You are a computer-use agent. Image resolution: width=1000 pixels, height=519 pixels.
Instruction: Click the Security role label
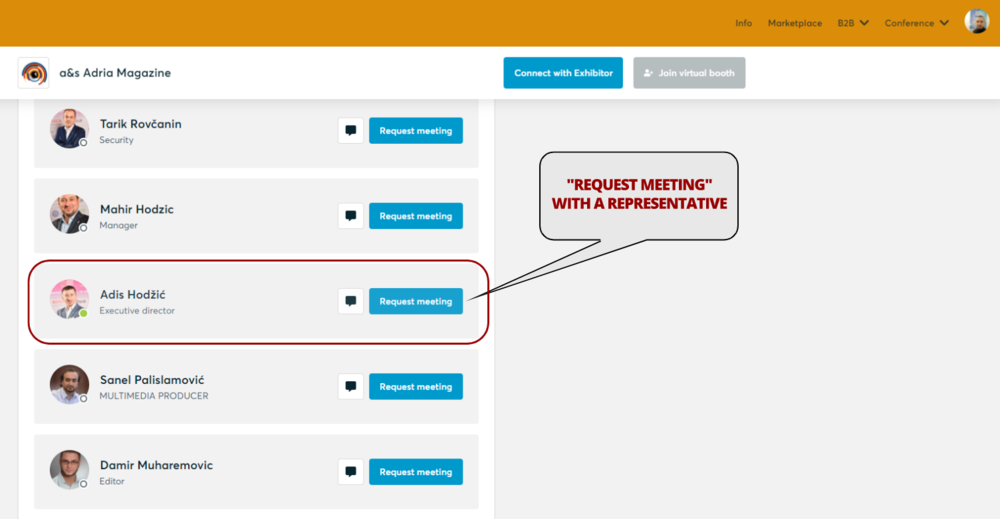click(x=116, y=140)
